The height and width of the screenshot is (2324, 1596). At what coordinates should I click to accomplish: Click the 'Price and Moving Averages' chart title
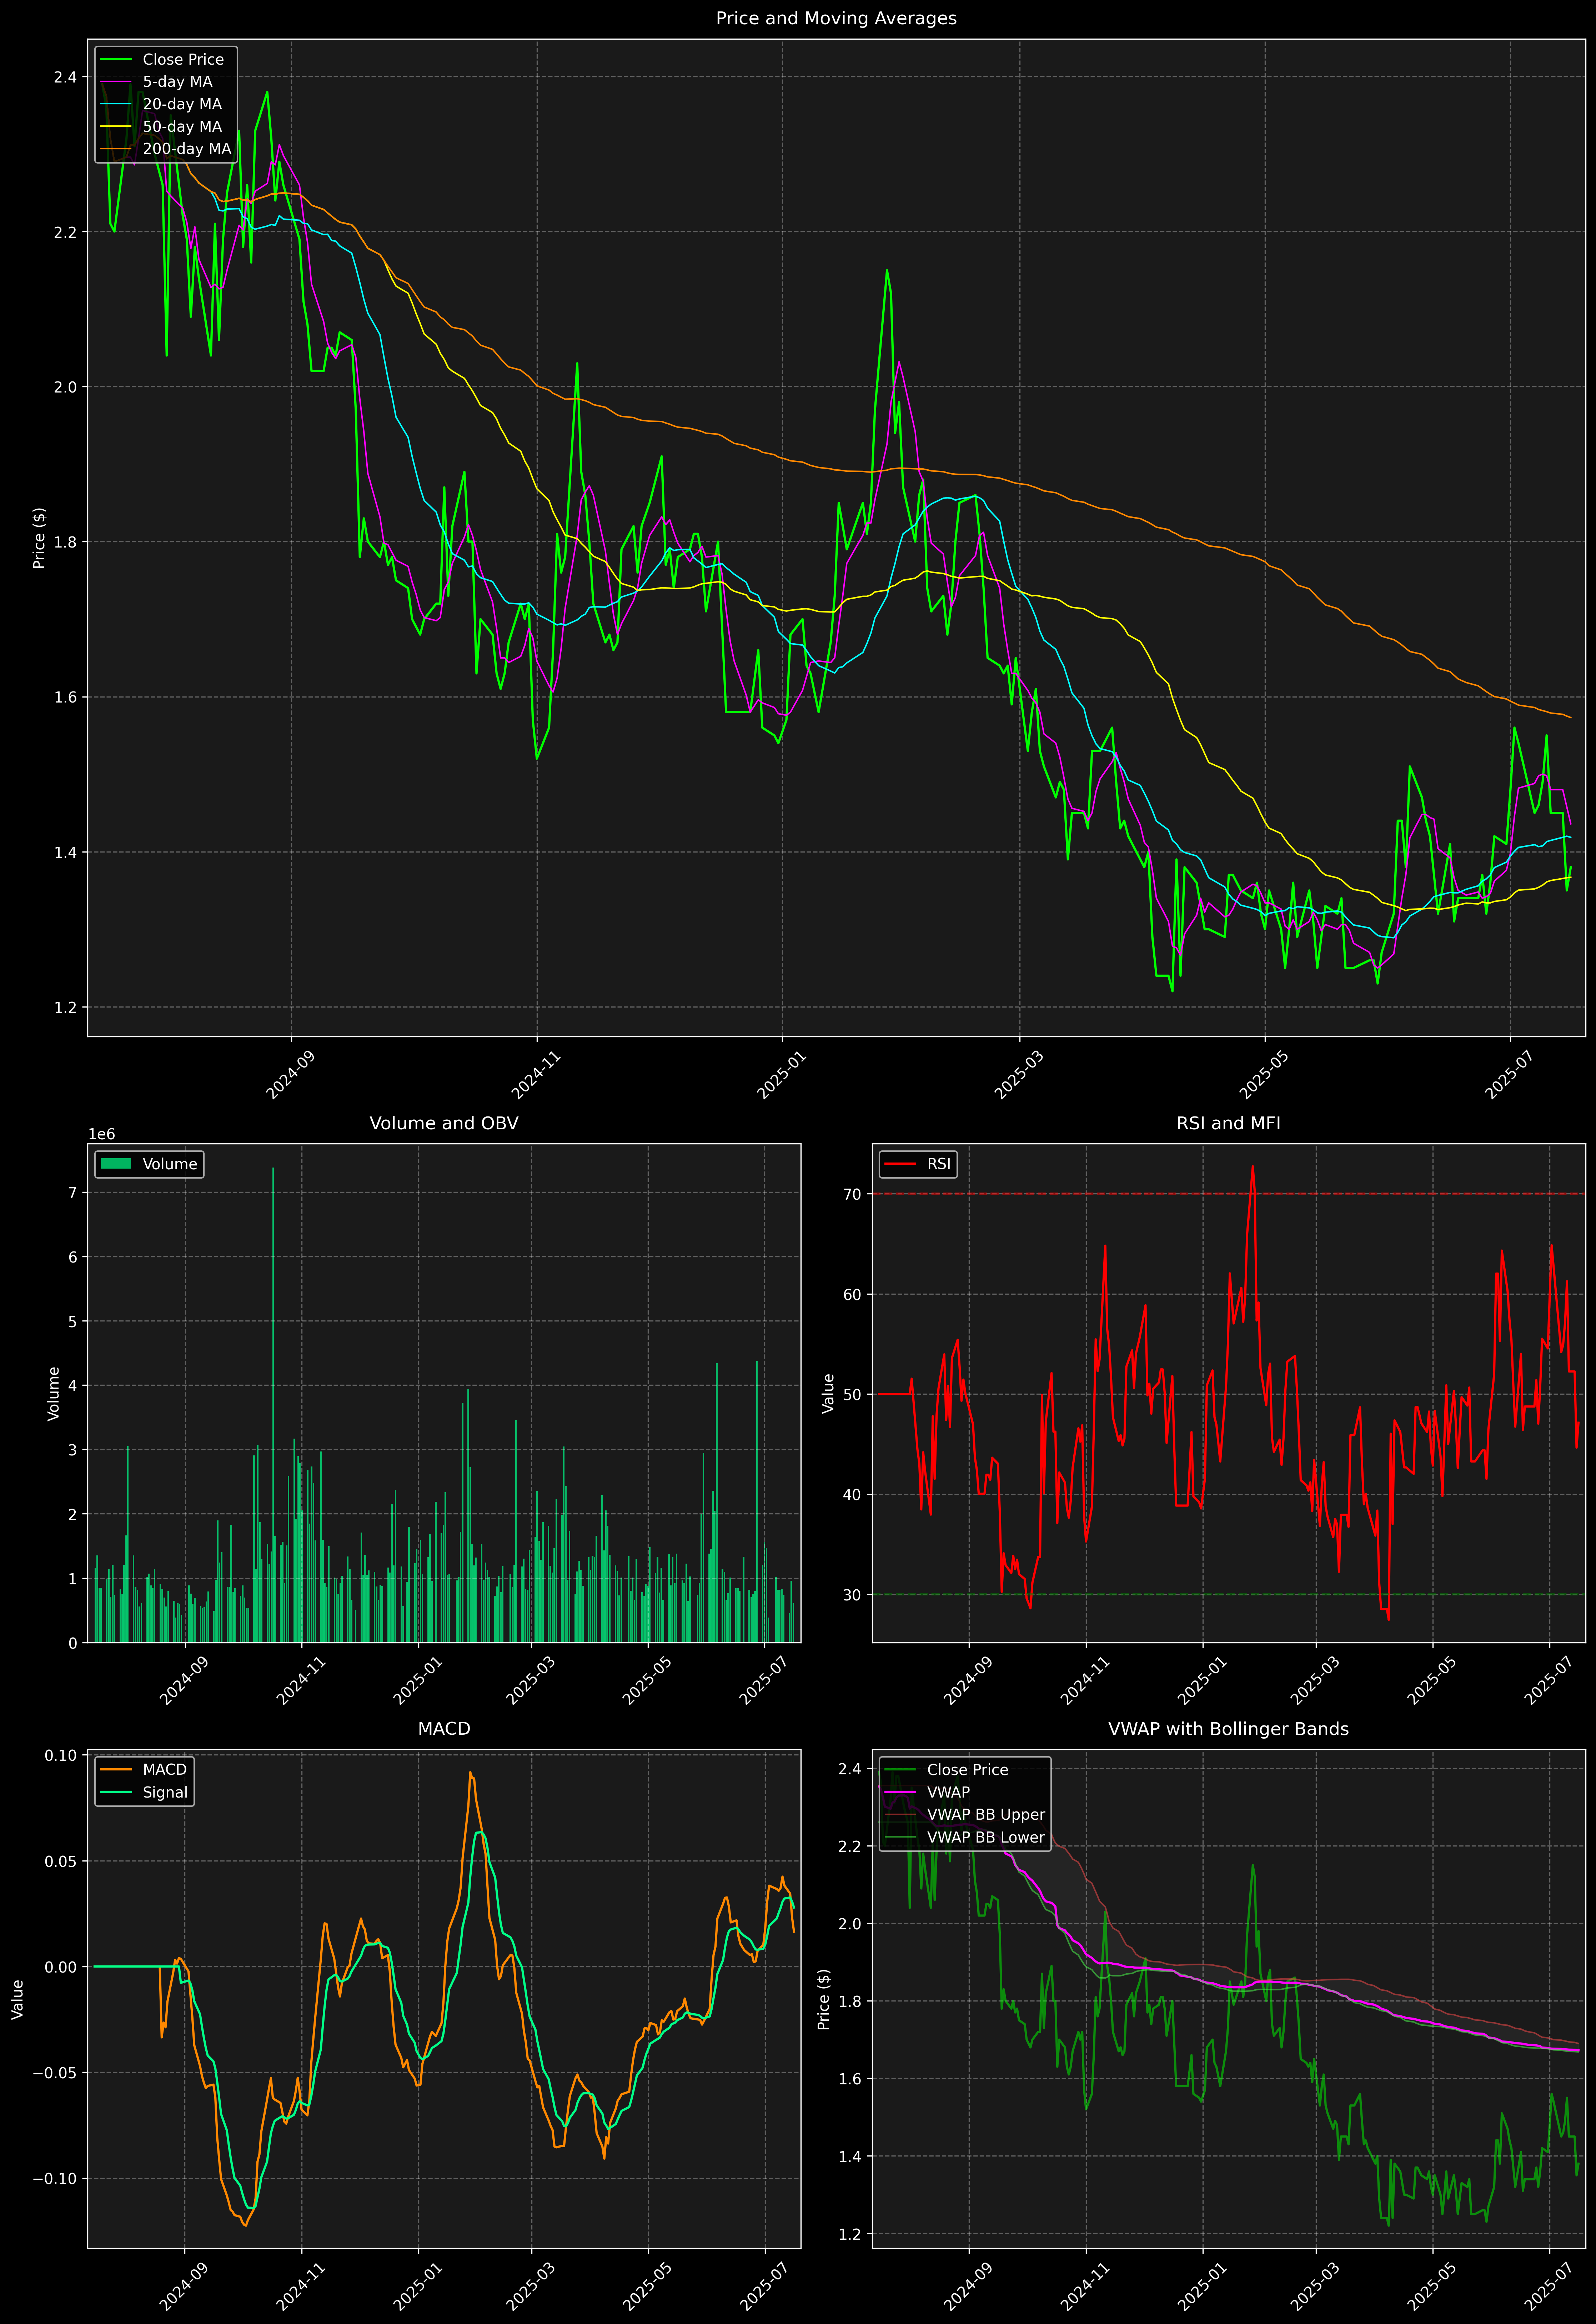click(x=836, y=18)
